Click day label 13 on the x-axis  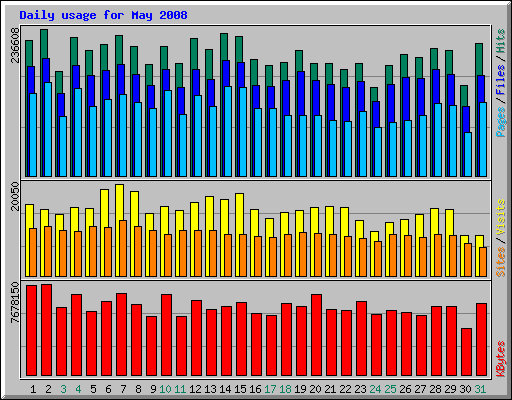point(210,389)
